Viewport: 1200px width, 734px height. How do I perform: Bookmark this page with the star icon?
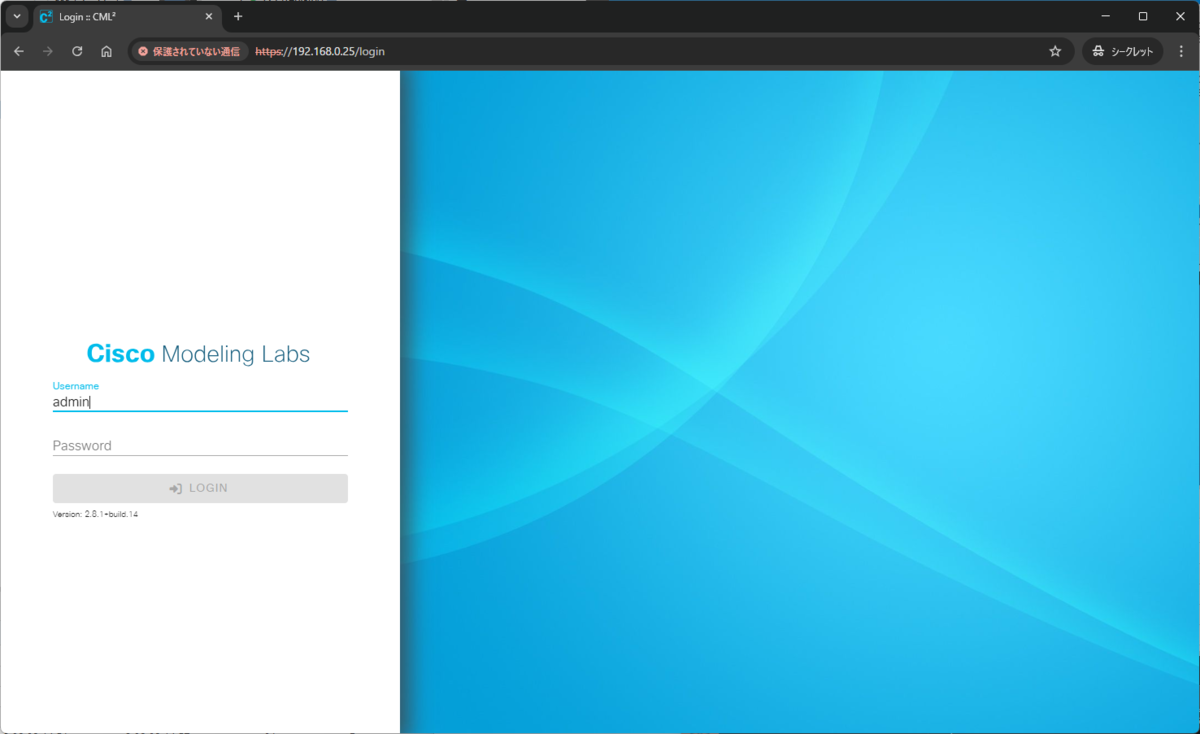click(x=1055, y=51)
